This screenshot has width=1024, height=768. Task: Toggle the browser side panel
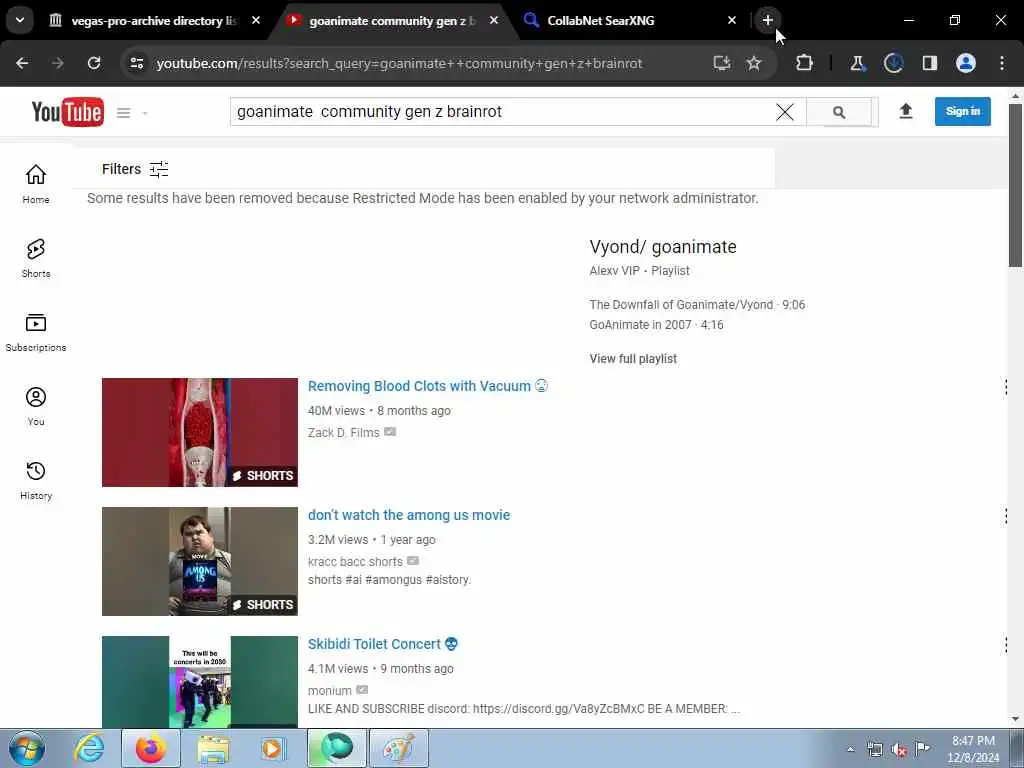point(929,63)
